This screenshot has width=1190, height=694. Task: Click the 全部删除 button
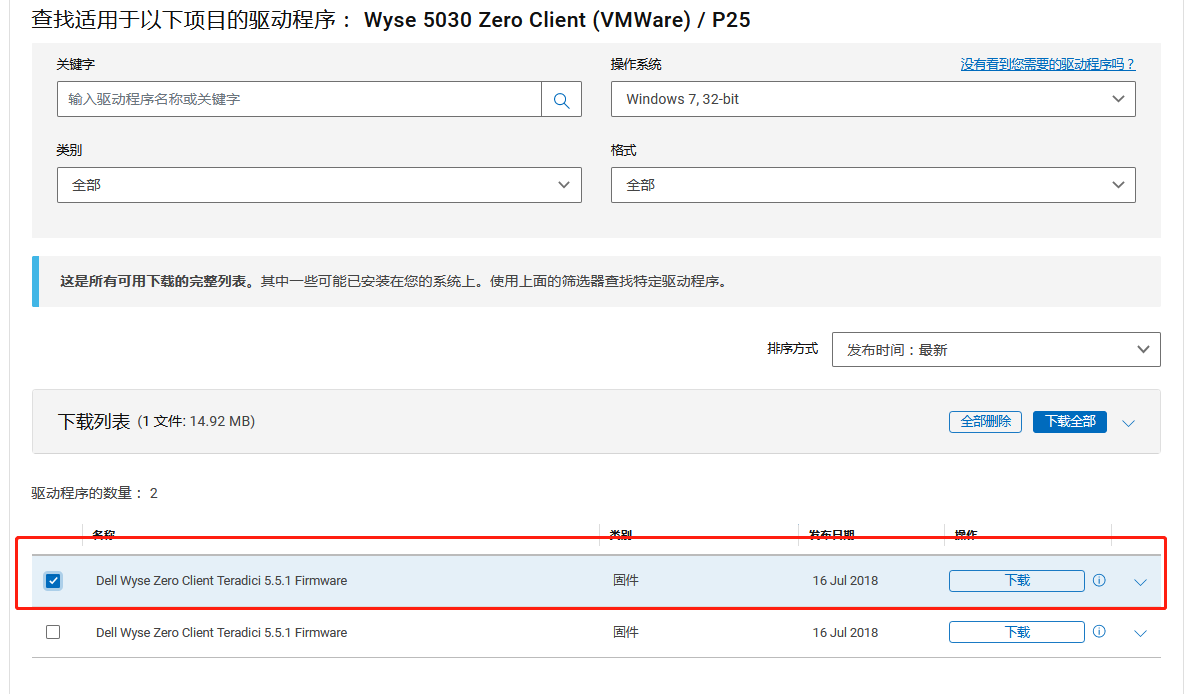(x=985, y=422)
